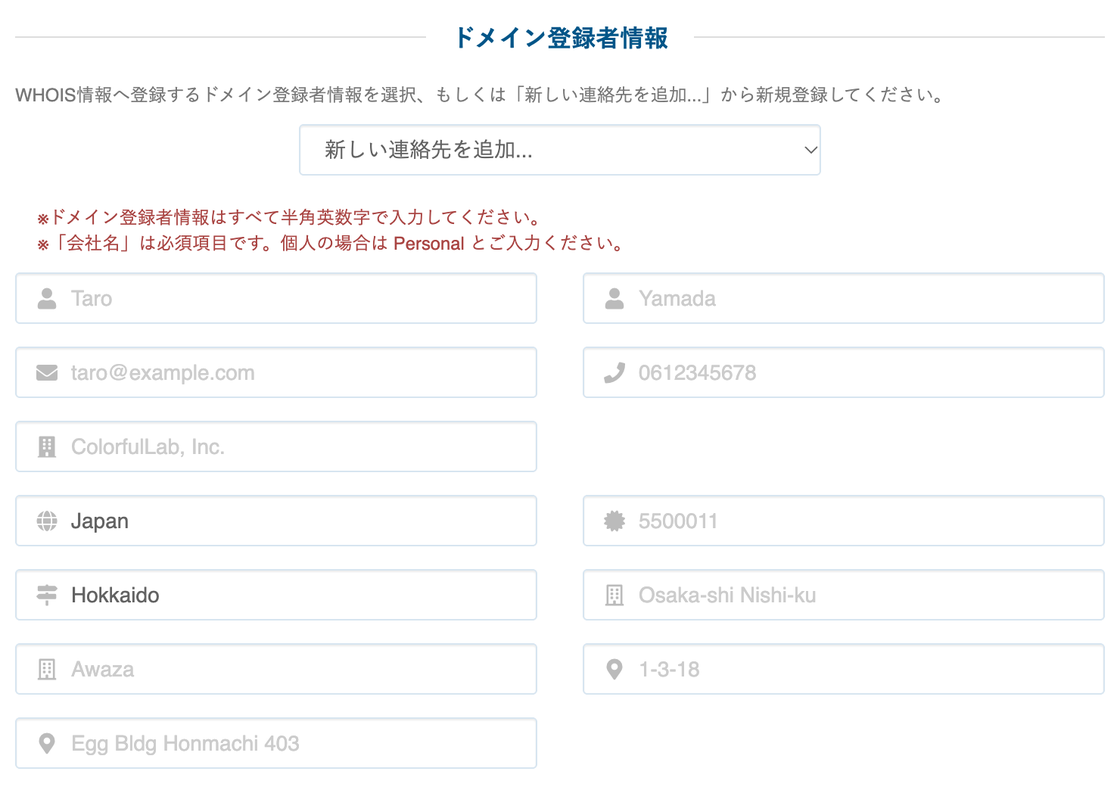Focus the 0612345678 phone number field
This screenshot has height=790, width=1120.
click(844, 373)
